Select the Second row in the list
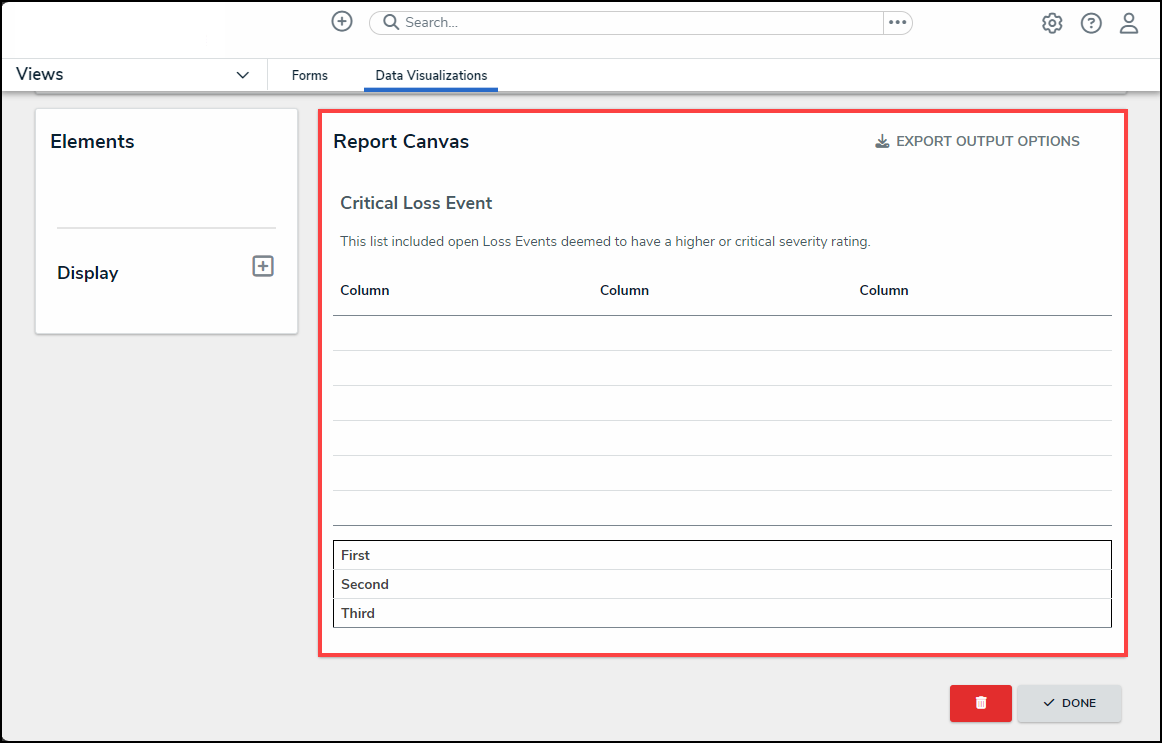This screenshot has width=1162, height=743. 721,584
